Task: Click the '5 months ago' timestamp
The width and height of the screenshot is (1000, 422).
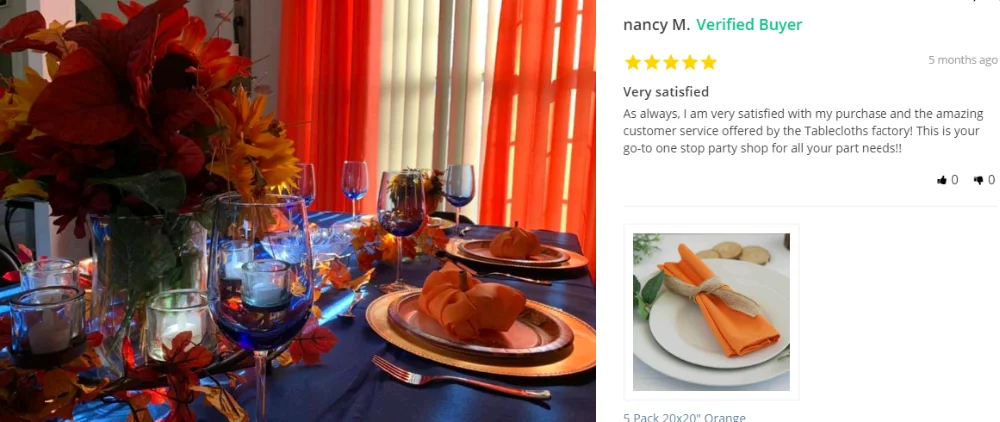Action: [962, 60]
